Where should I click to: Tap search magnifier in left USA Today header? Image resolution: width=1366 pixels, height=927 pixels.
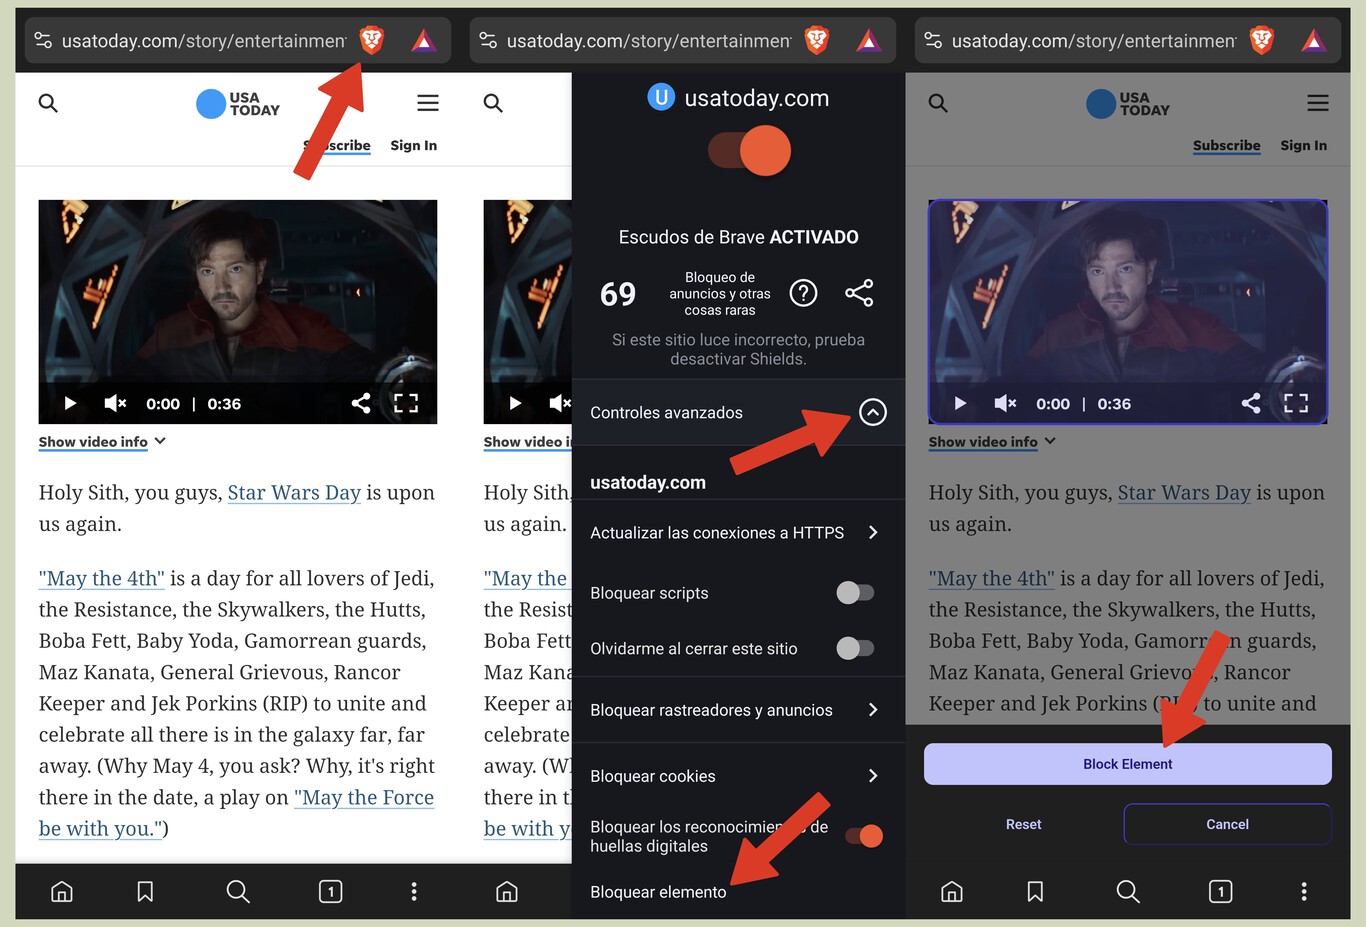(x=48, y=103)
